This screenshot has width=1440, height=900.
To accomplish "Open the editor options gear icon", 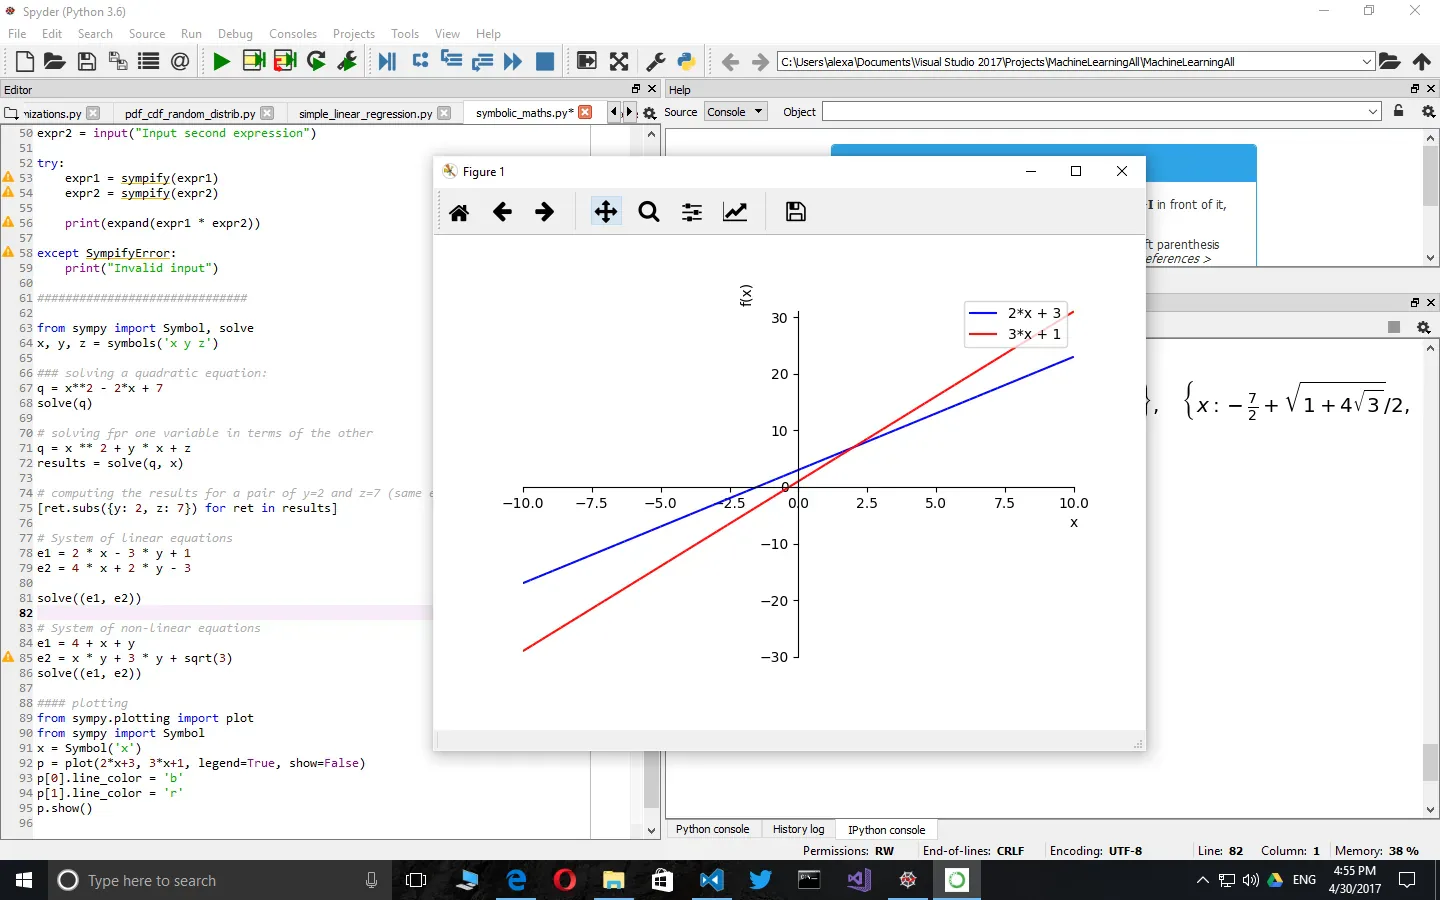I will point(650,113).
